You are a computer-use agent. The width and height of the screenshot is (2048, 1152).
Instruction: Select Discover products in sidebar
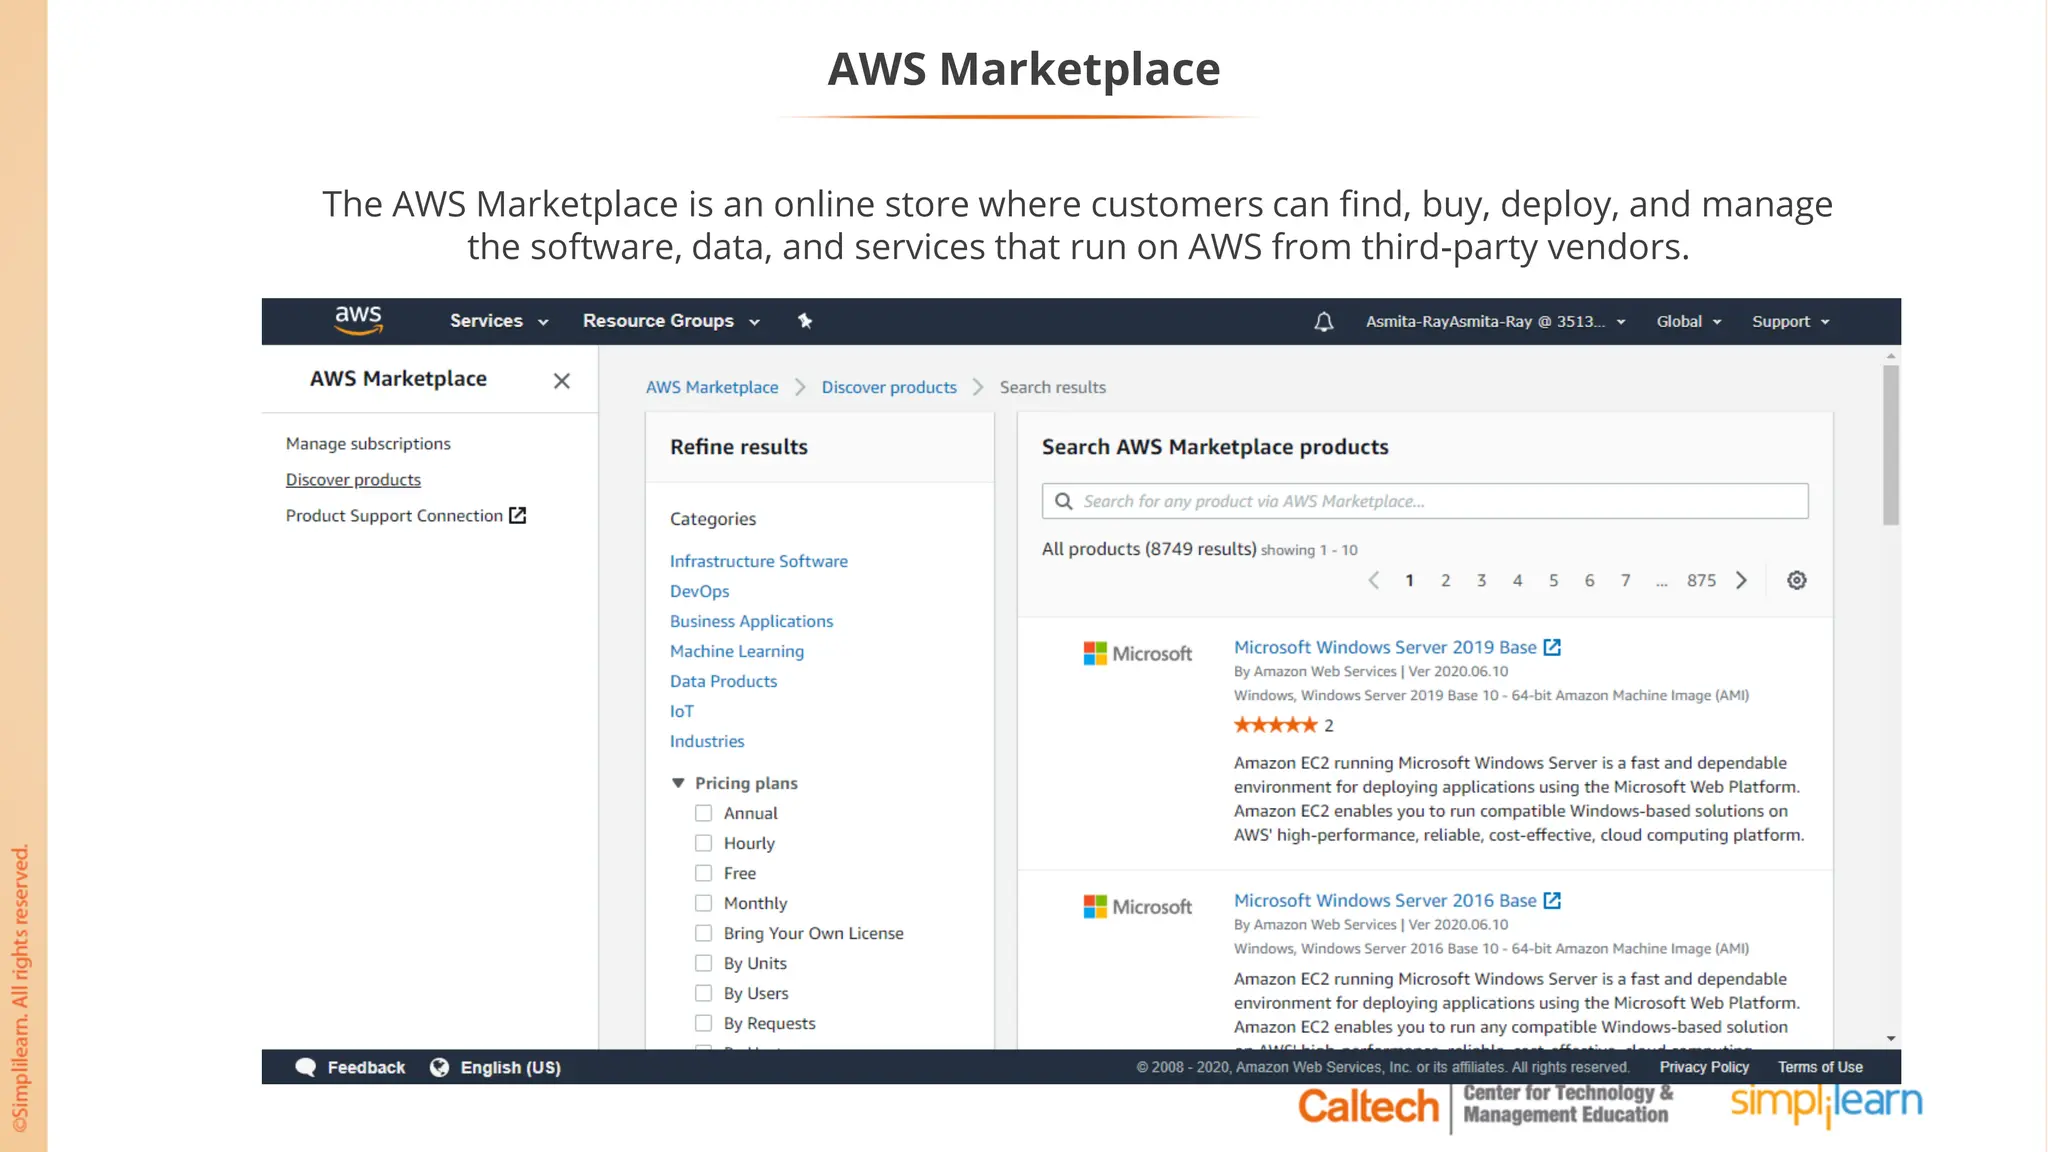click(x=353, y=480)
